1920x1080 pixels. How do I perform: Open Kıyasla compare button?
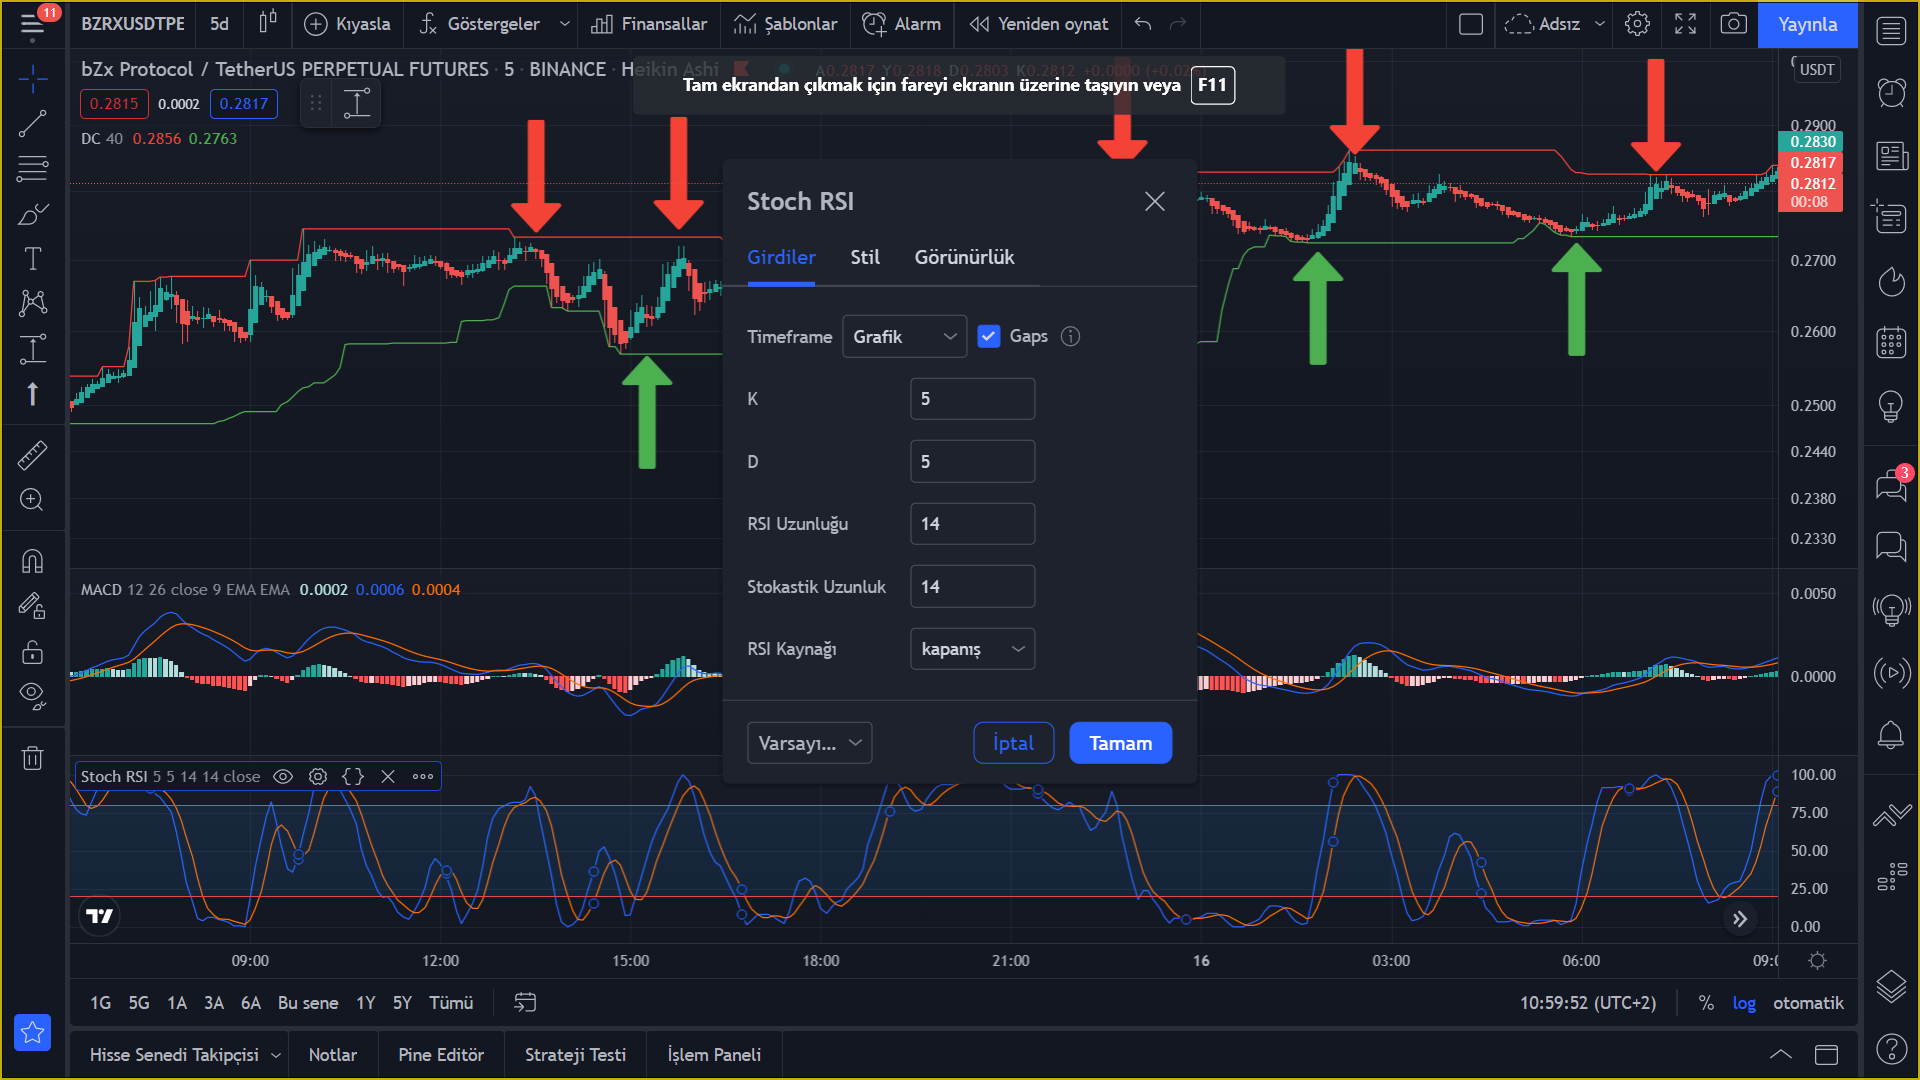click(x=347, y=24)
